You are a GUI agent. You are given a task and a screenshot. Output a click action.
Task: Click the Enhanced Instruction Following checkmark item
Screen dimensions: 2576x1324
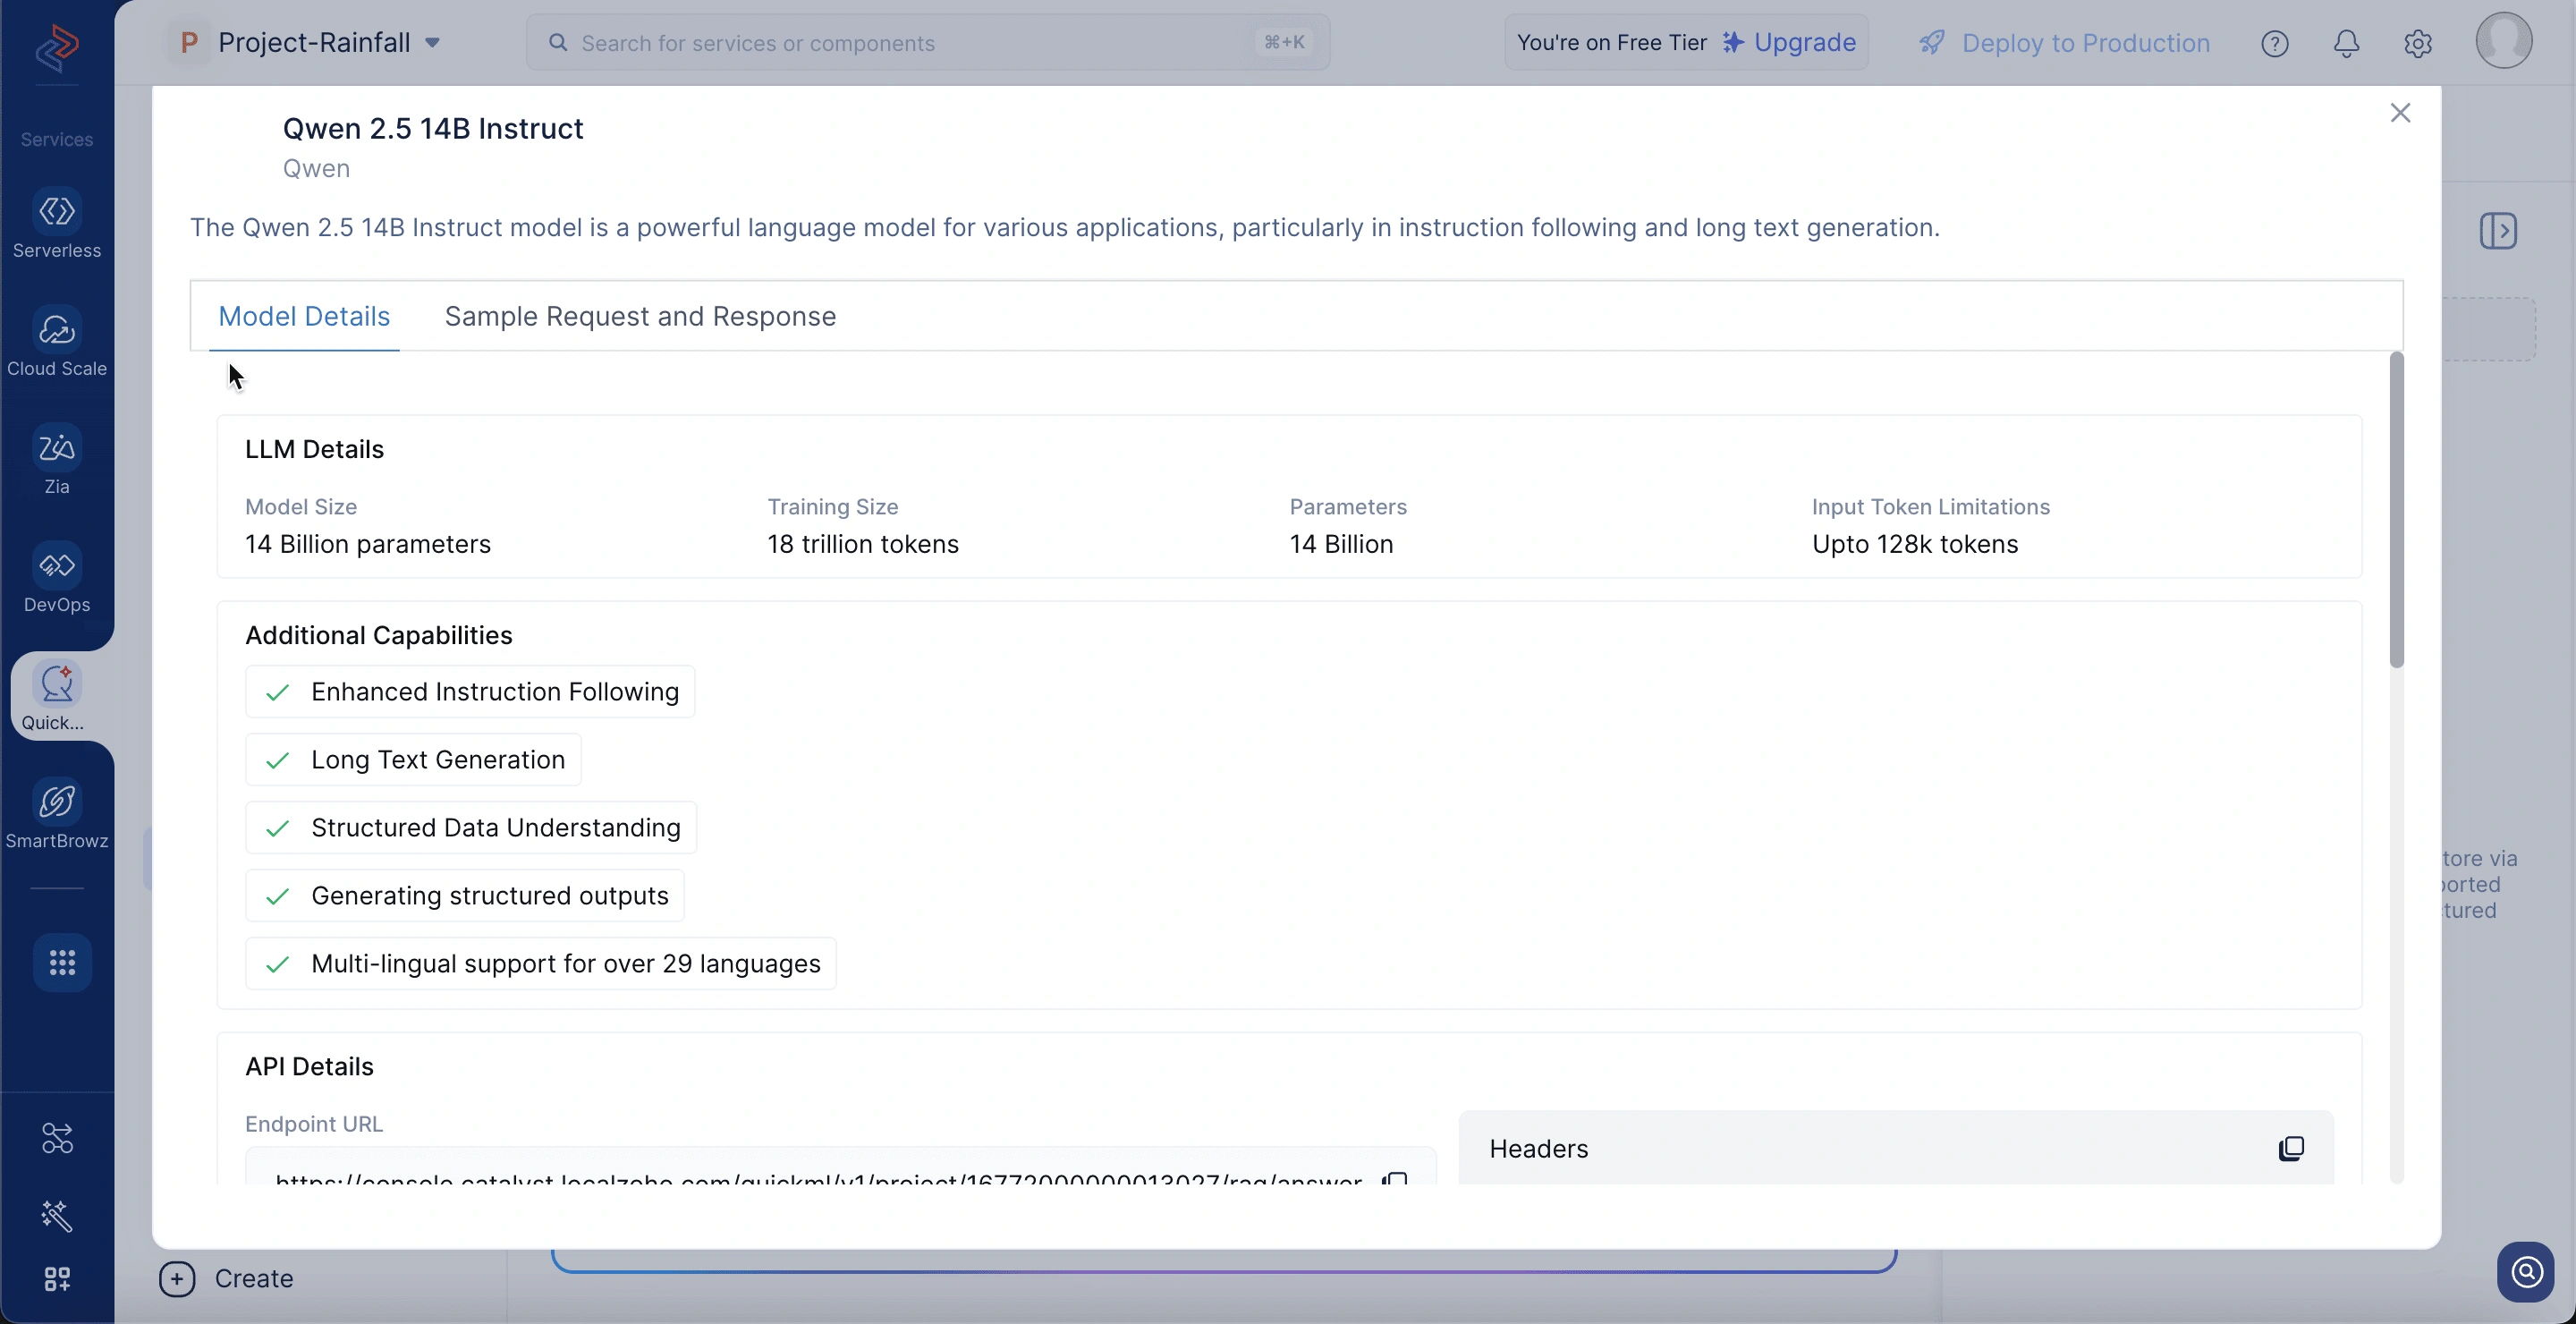[470, 692]
